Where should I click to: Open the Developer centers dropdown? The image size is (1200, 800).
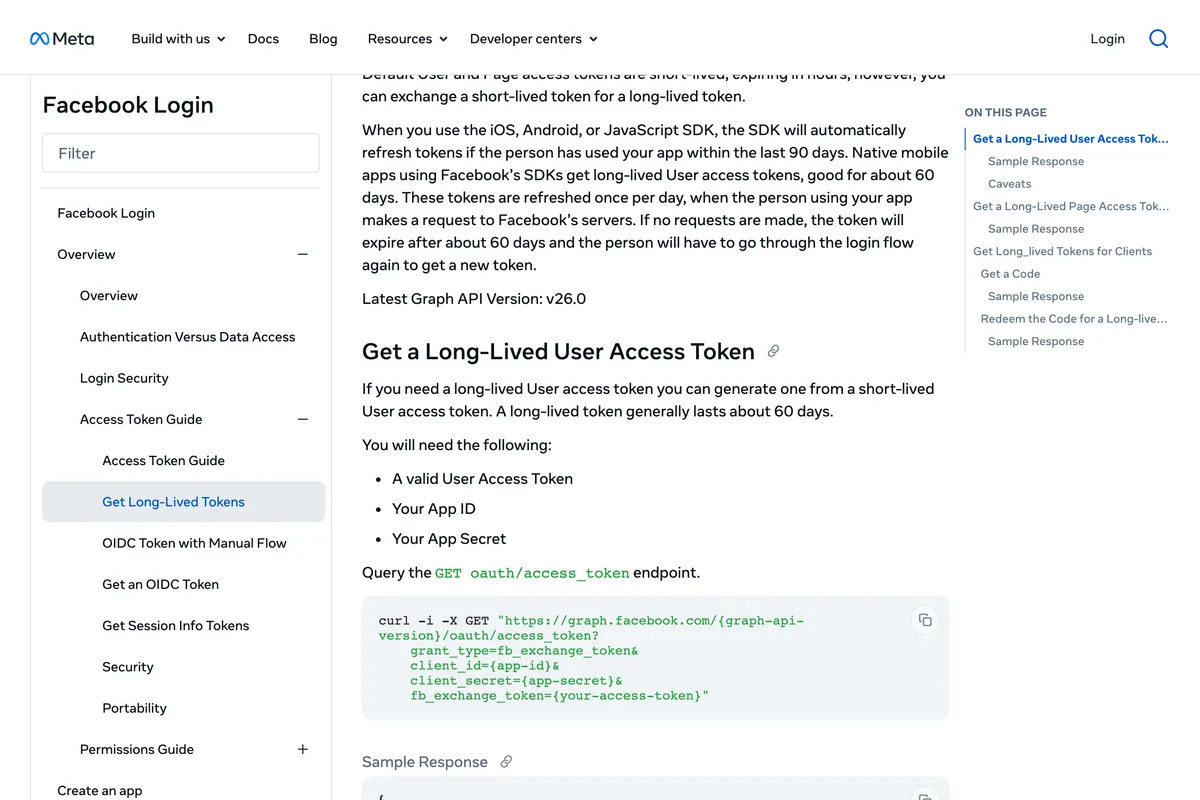(x=533, y=39)
